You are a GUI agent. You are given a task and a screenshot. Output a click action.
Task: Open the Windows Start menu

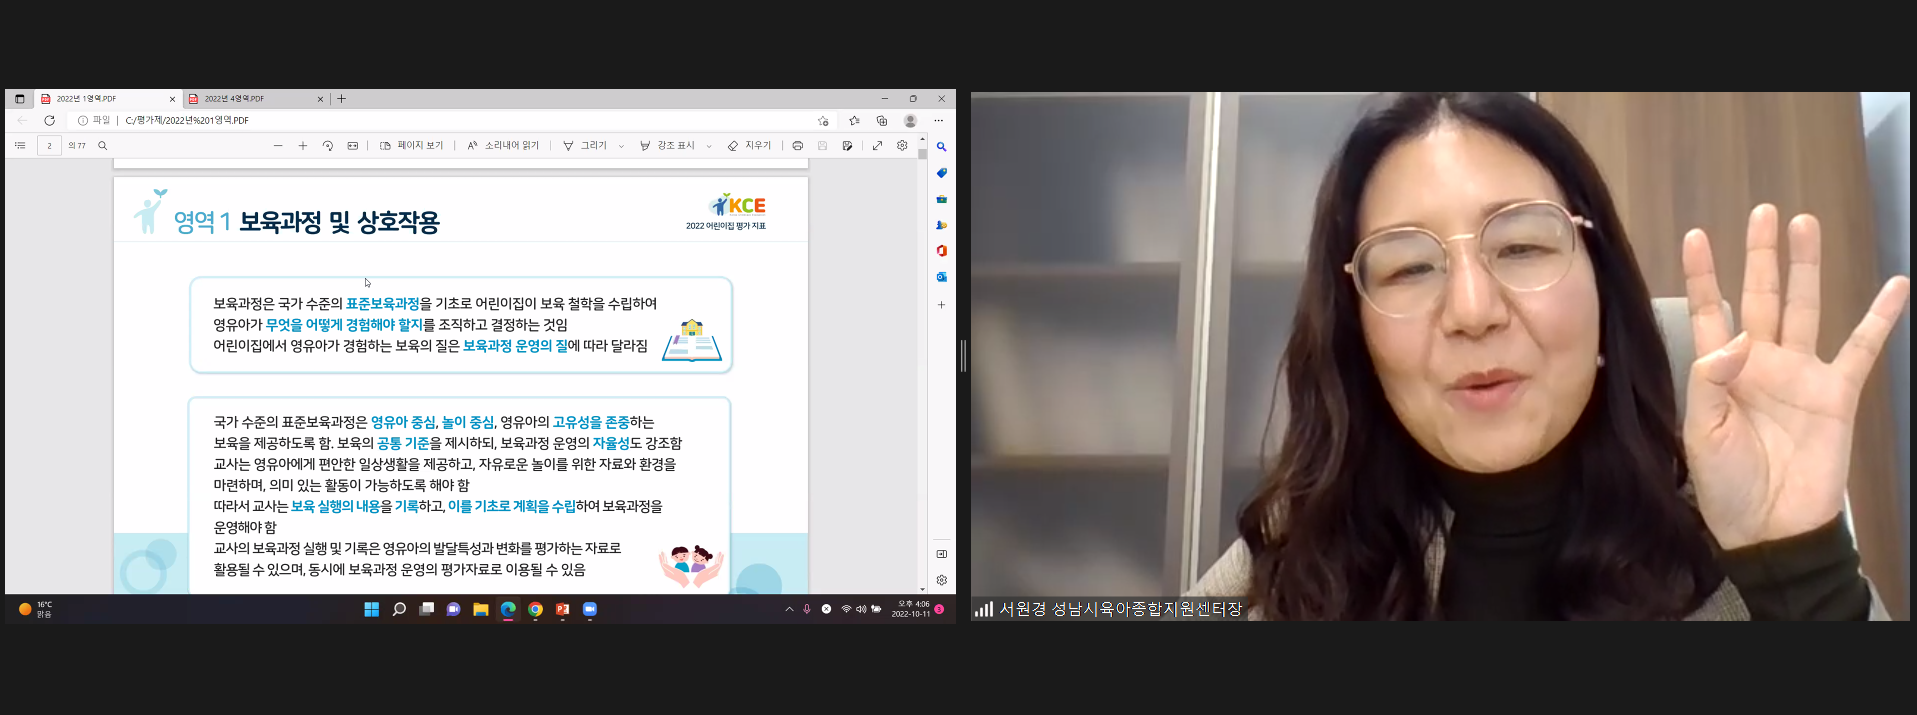click(x=372, y=609)
